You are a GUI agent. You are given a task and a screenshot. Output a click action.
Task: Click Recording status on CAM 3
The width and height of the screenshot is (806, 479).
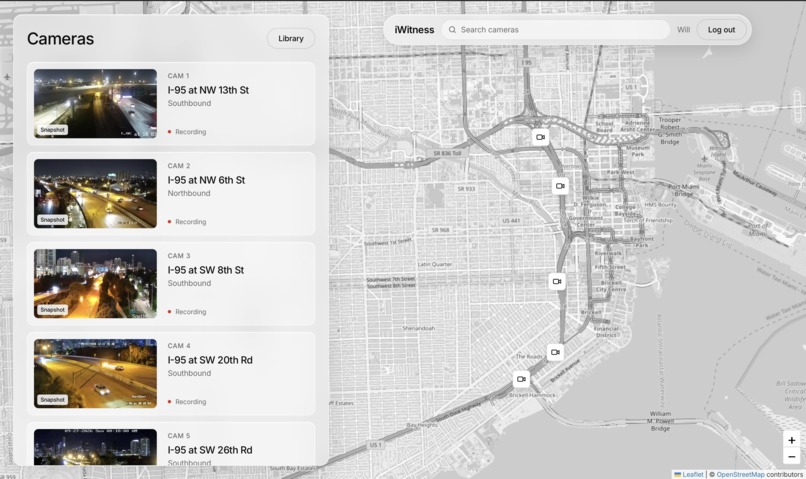[187, 312]
